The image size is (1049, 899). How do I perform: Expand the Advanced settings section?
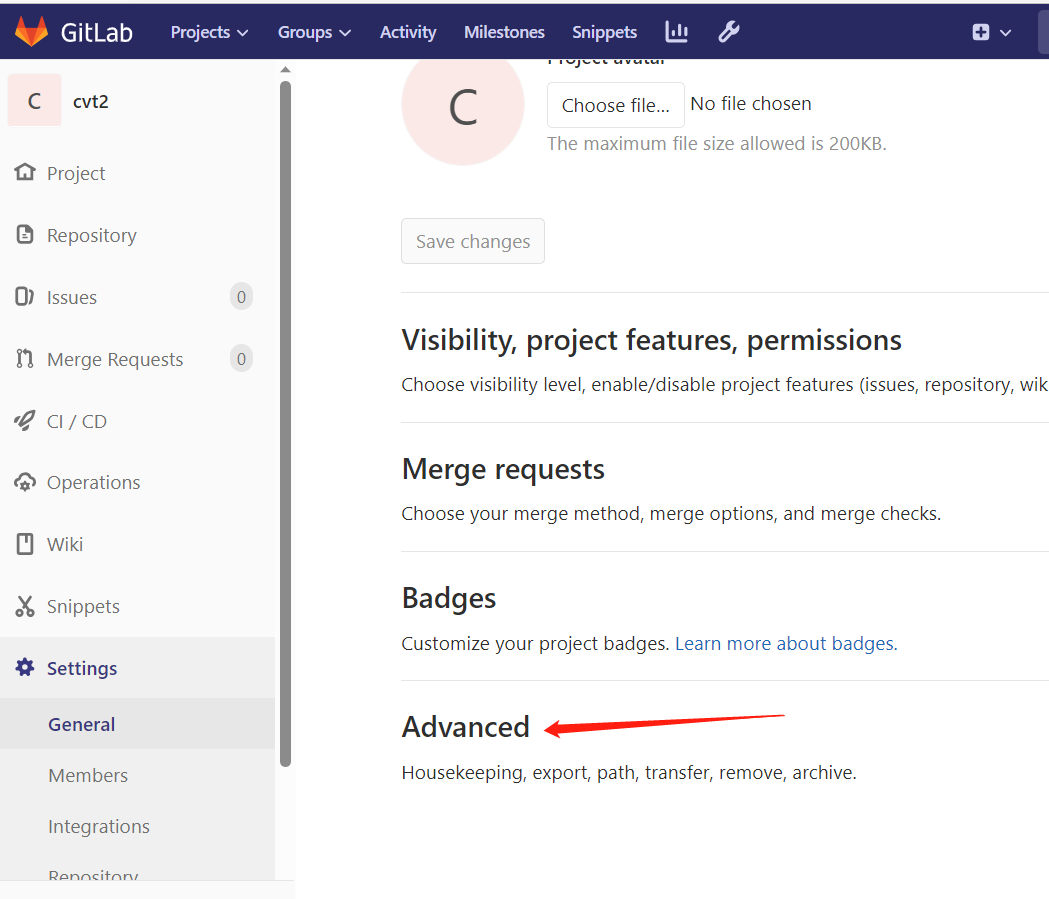tap(466, 727)
